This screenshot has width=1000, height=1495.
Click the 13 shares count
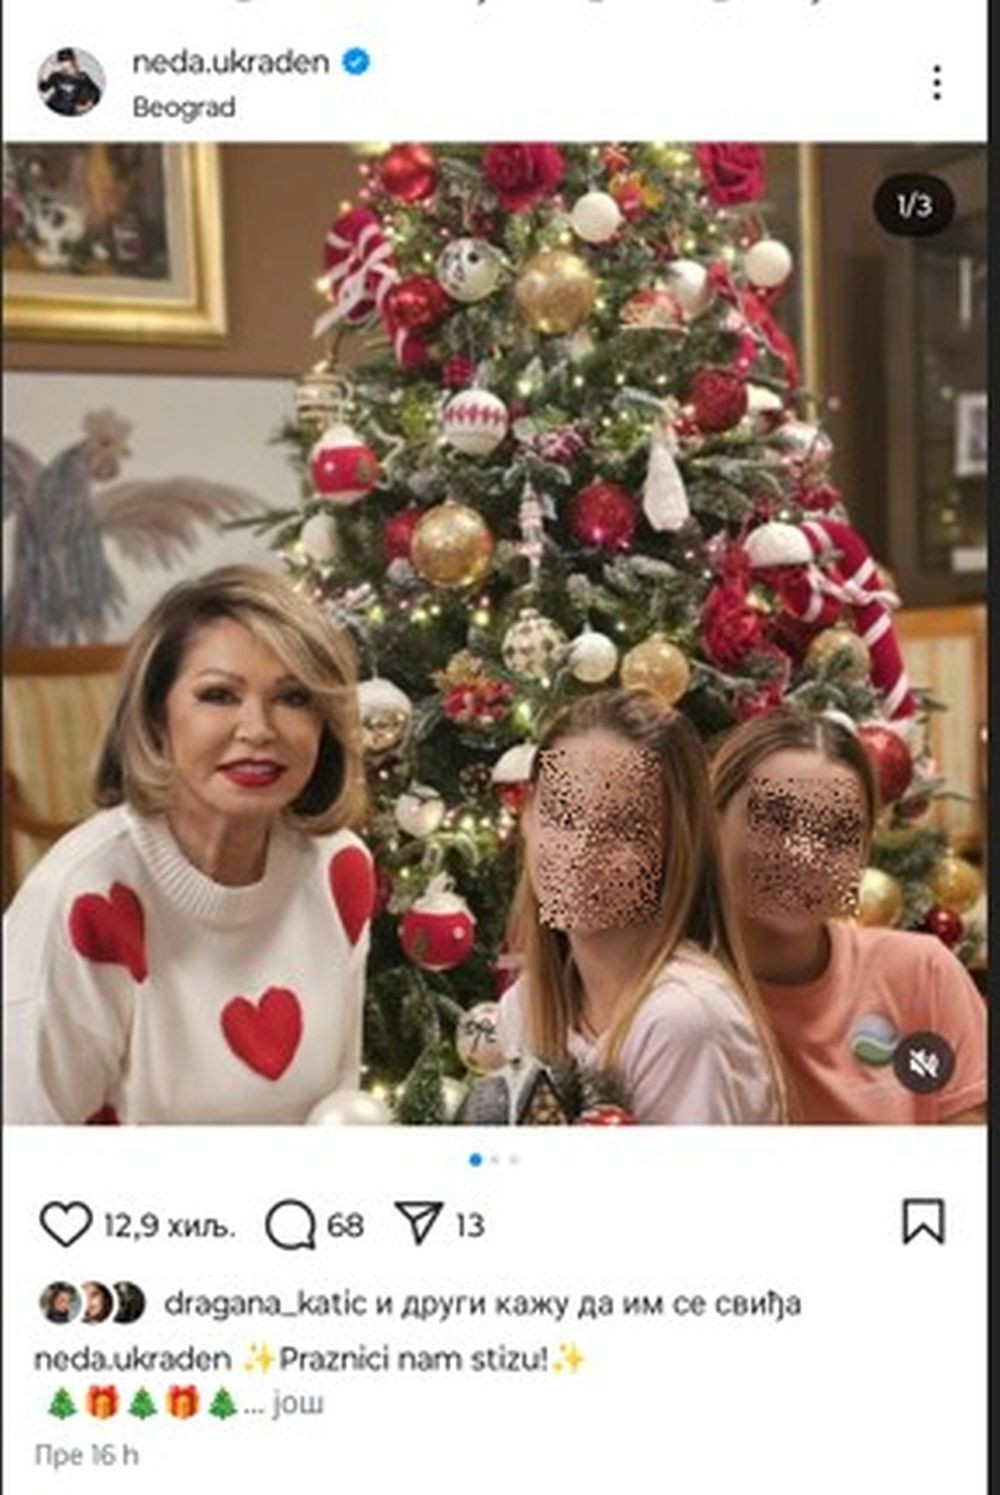(x=470, y=1225)
